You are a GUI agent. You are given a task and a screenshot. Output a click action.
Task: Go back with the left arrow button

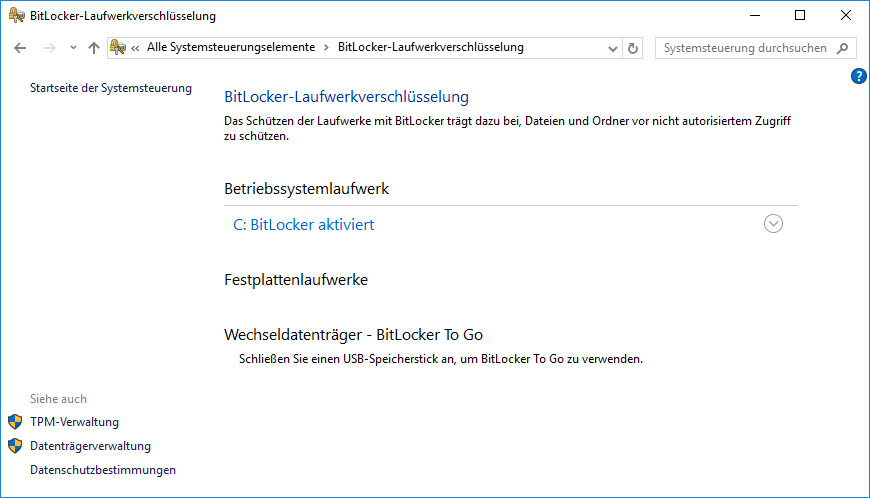(x=20, y=48)
